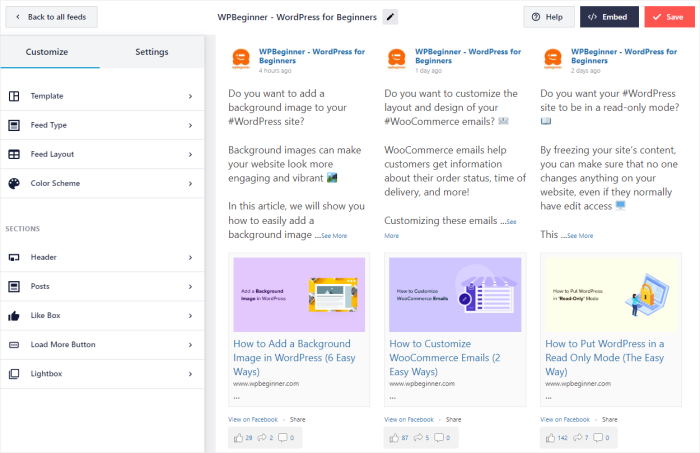Click the WPBeginner avatar on first post
700x453 pixels.
[240, 59]
